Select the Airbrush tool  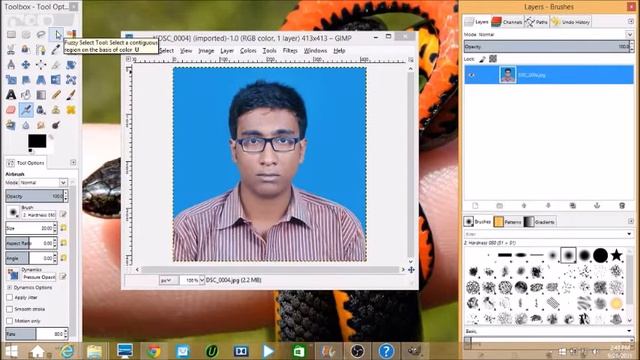pyautogui.click(x=26, y=110)
